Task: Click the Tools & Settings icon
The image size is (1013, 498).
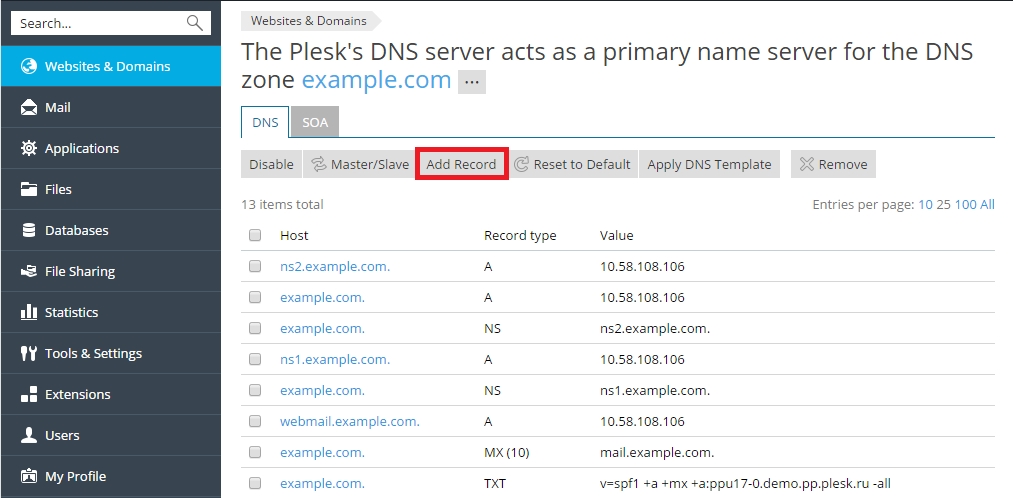Action: coord(28,354)
